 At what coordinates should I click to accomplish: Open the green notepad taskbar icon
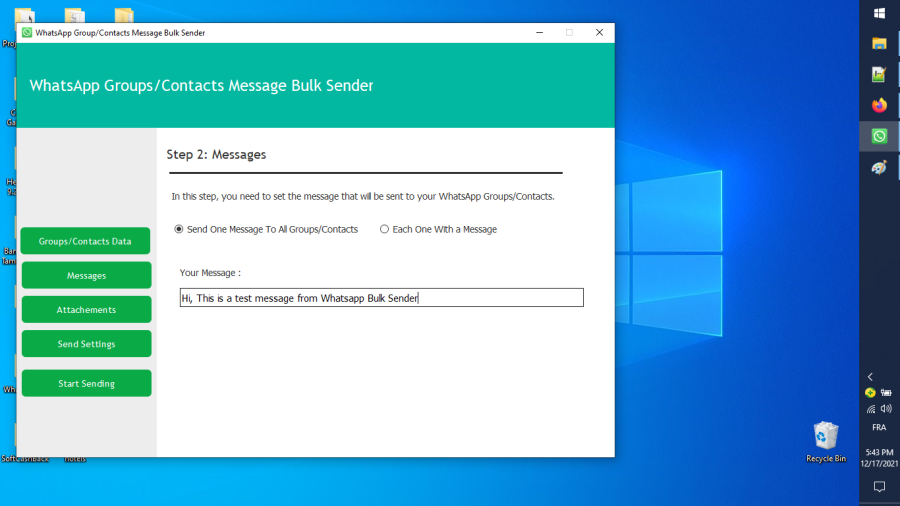879,74
